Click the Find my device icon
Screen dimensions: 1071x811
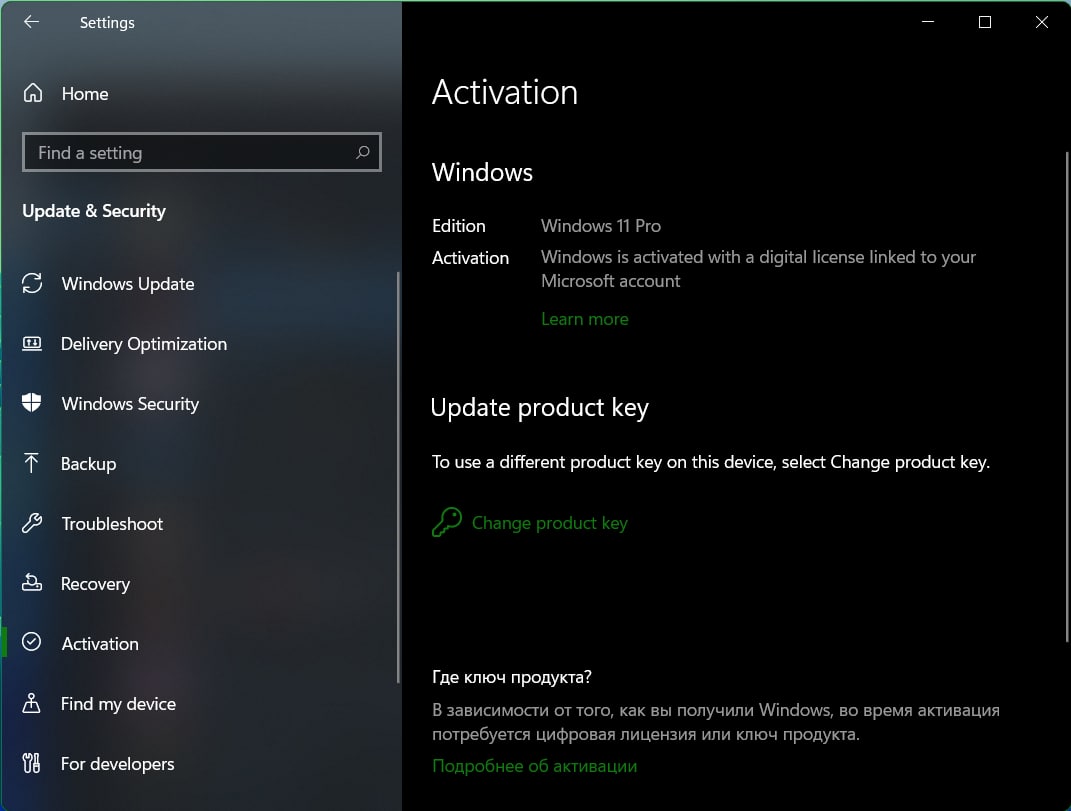pos(31,703)
